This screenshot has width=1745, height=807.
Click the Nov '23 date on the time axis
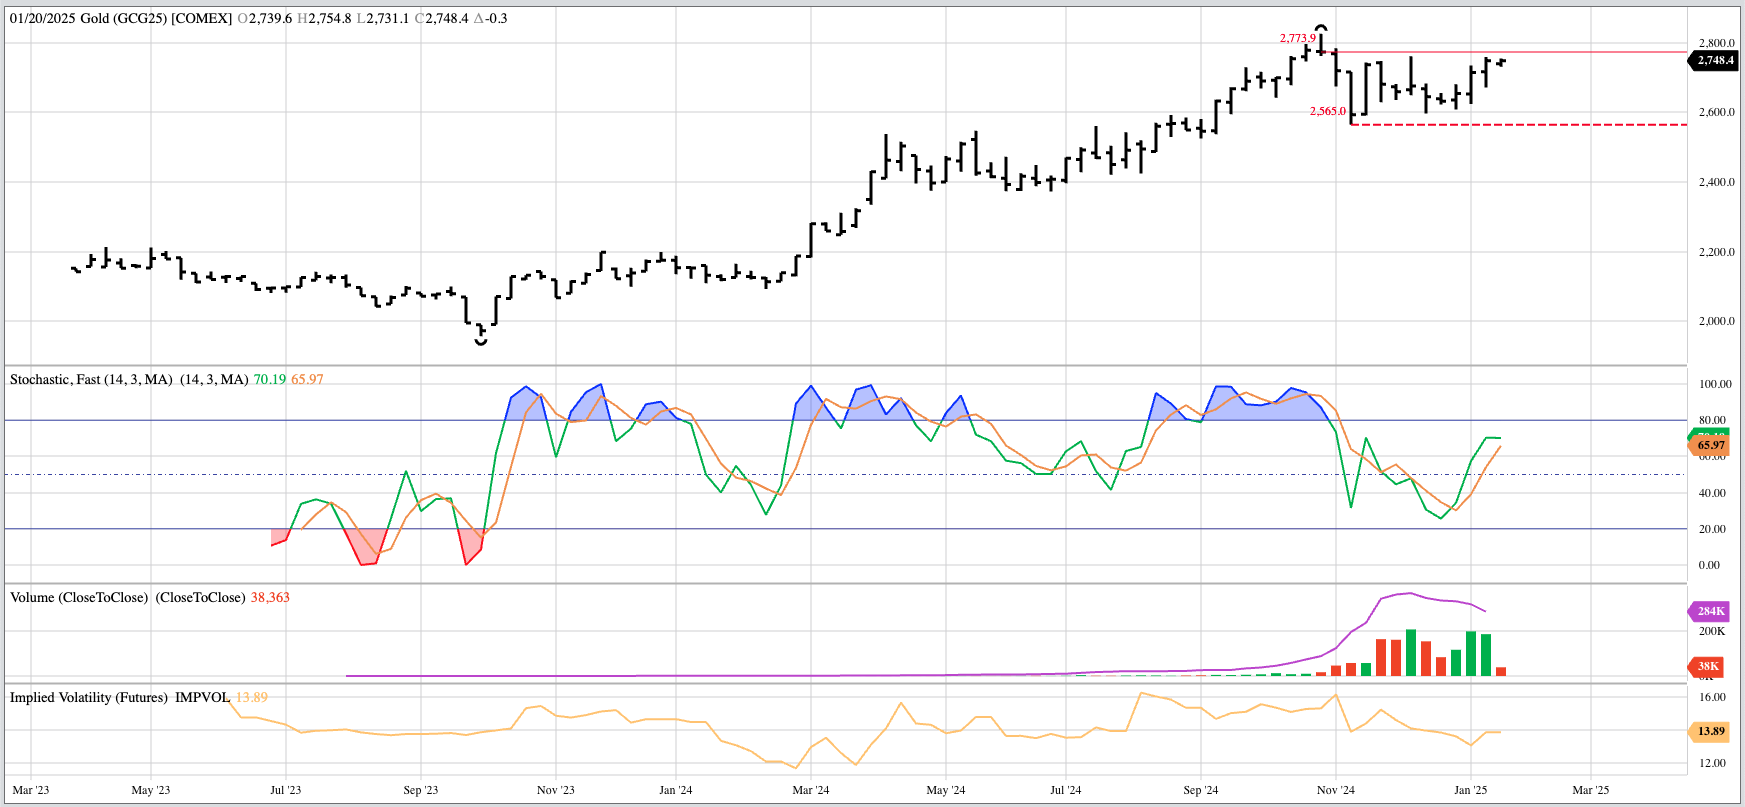click(556, 790)
